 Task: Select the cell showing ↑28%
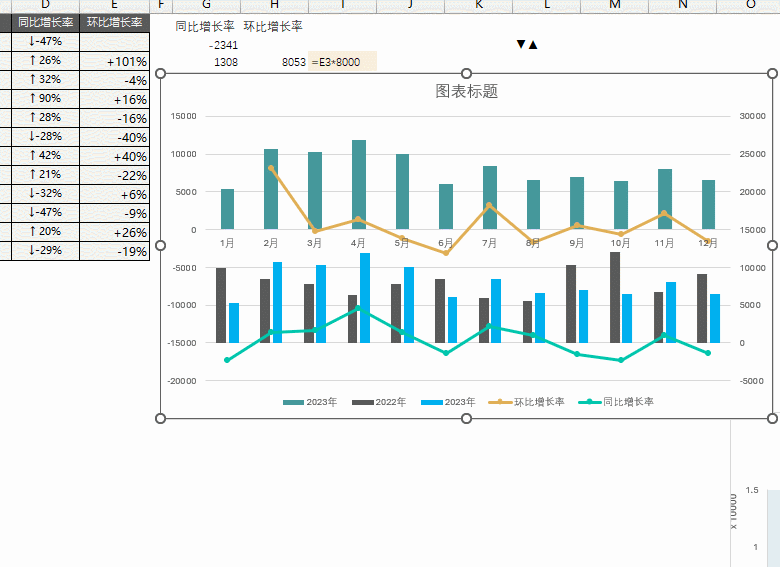click(45, 117)
